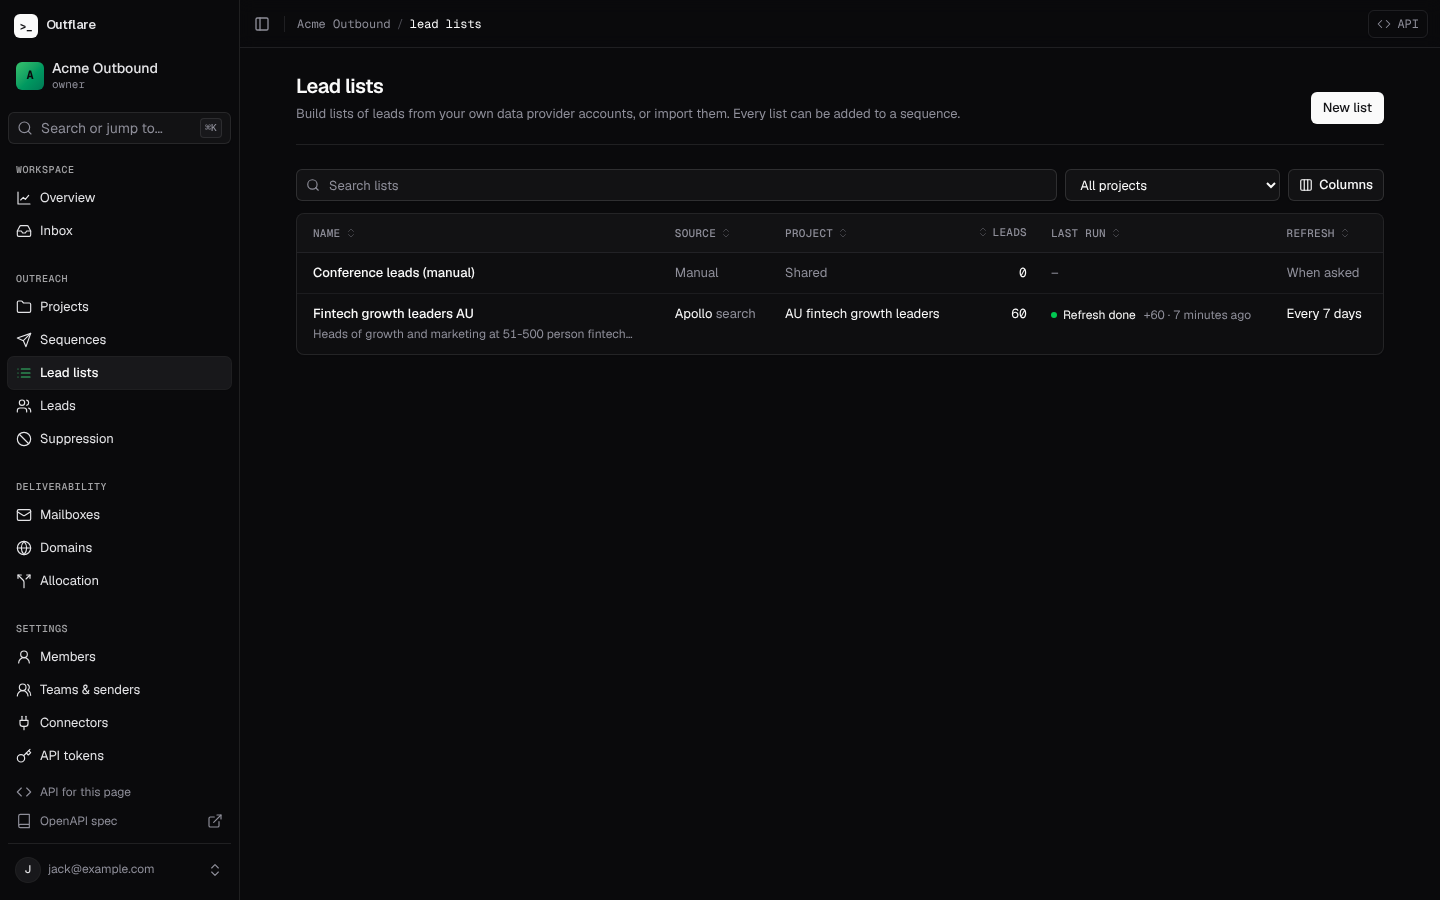Click the Suppression ban icon
Image resolution: width=1440 pixels, height=900 pixels.
click(x=24, y=439)
